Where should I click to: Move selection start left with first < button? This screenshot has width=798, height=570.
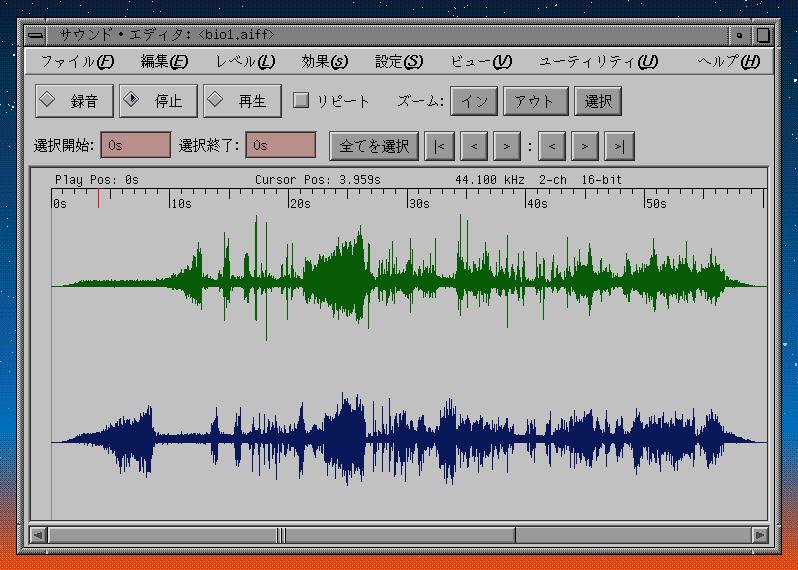474,146
